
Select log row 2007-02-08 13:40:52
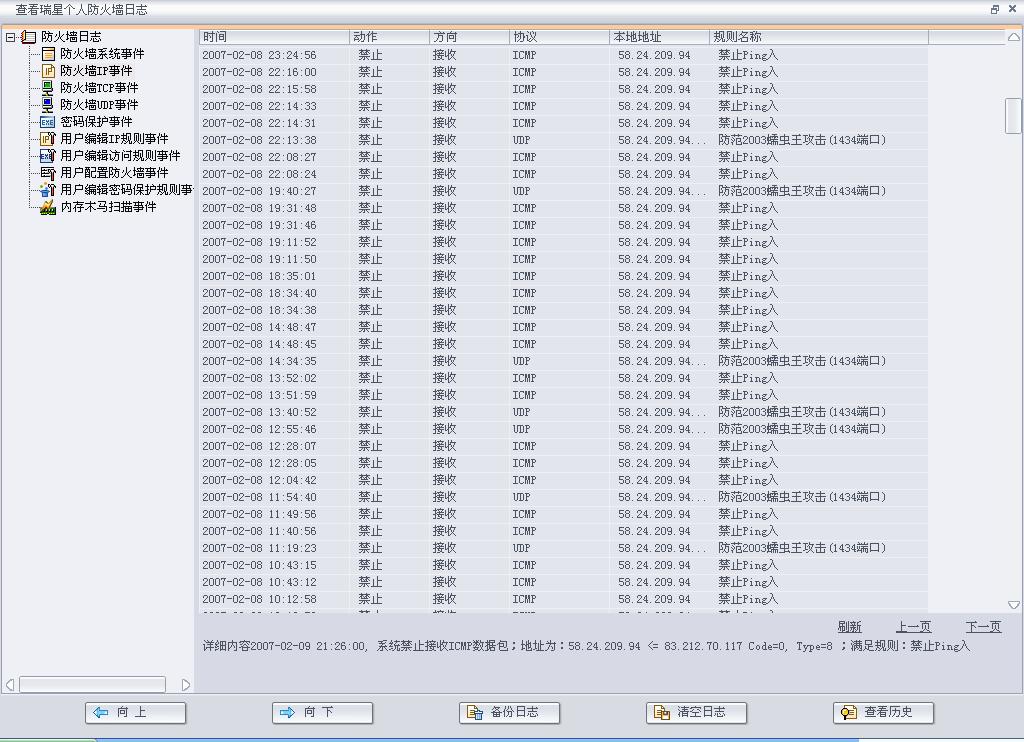coord(564,412)
